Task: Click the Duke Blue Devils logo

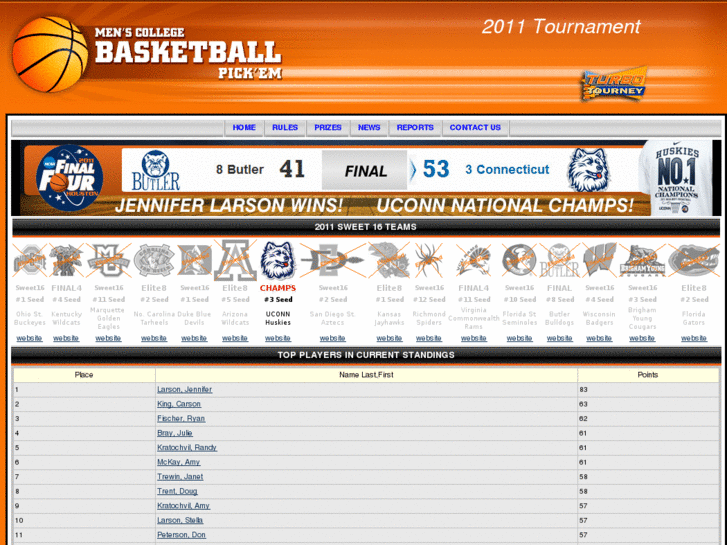Action: point(194,260)
